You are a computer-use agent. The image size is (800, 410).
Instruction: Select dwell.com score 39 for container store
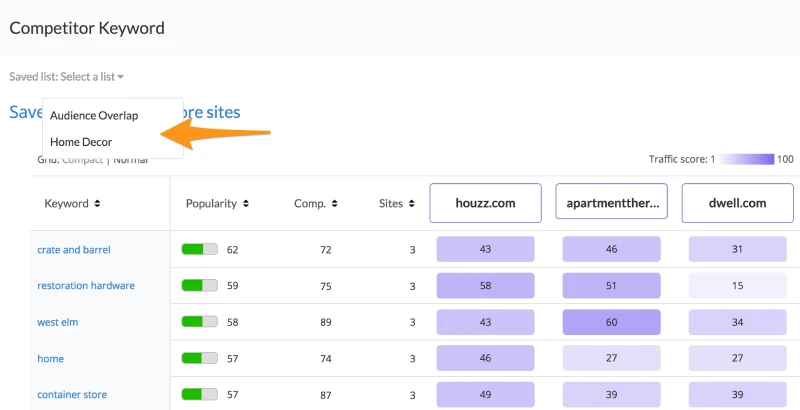pyautogui.click(x=737, y=394)
